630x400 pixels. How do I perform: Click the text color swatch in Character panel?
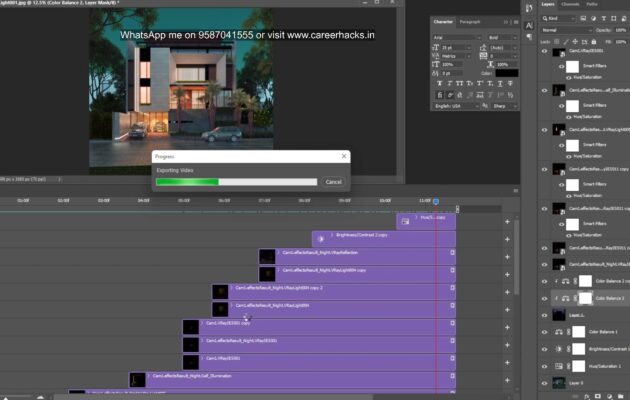[x=507, y=72]
